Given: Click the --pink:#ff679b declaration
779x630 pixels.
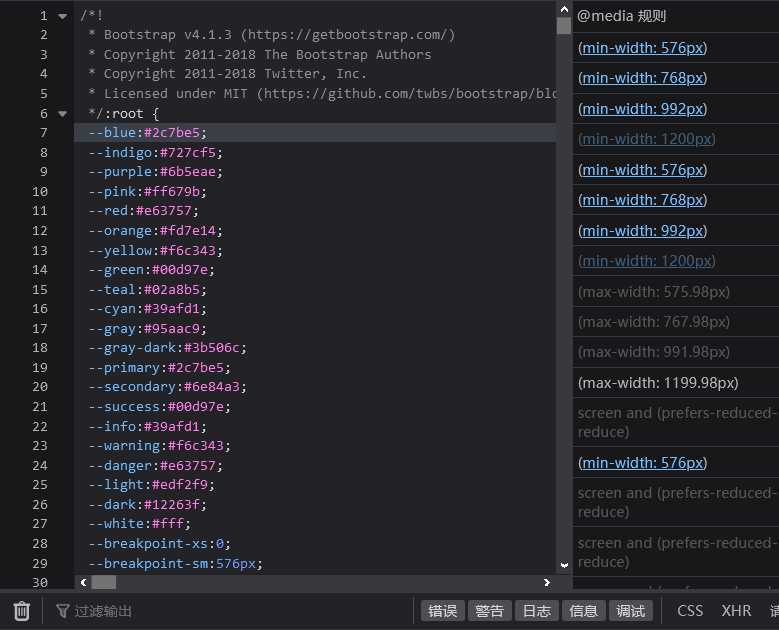Looking at the screenshot, I should click(148, 192).
